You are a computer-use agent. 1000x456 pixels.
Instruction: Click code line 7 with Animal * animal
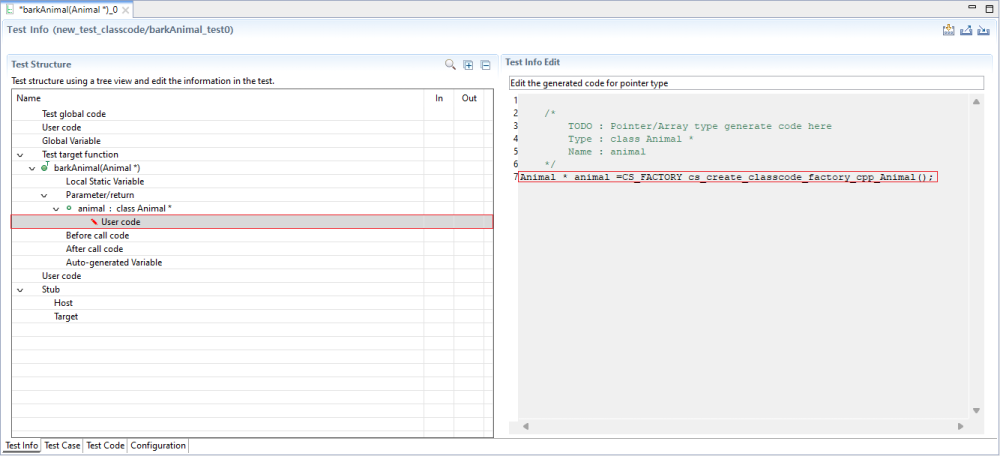726,177
